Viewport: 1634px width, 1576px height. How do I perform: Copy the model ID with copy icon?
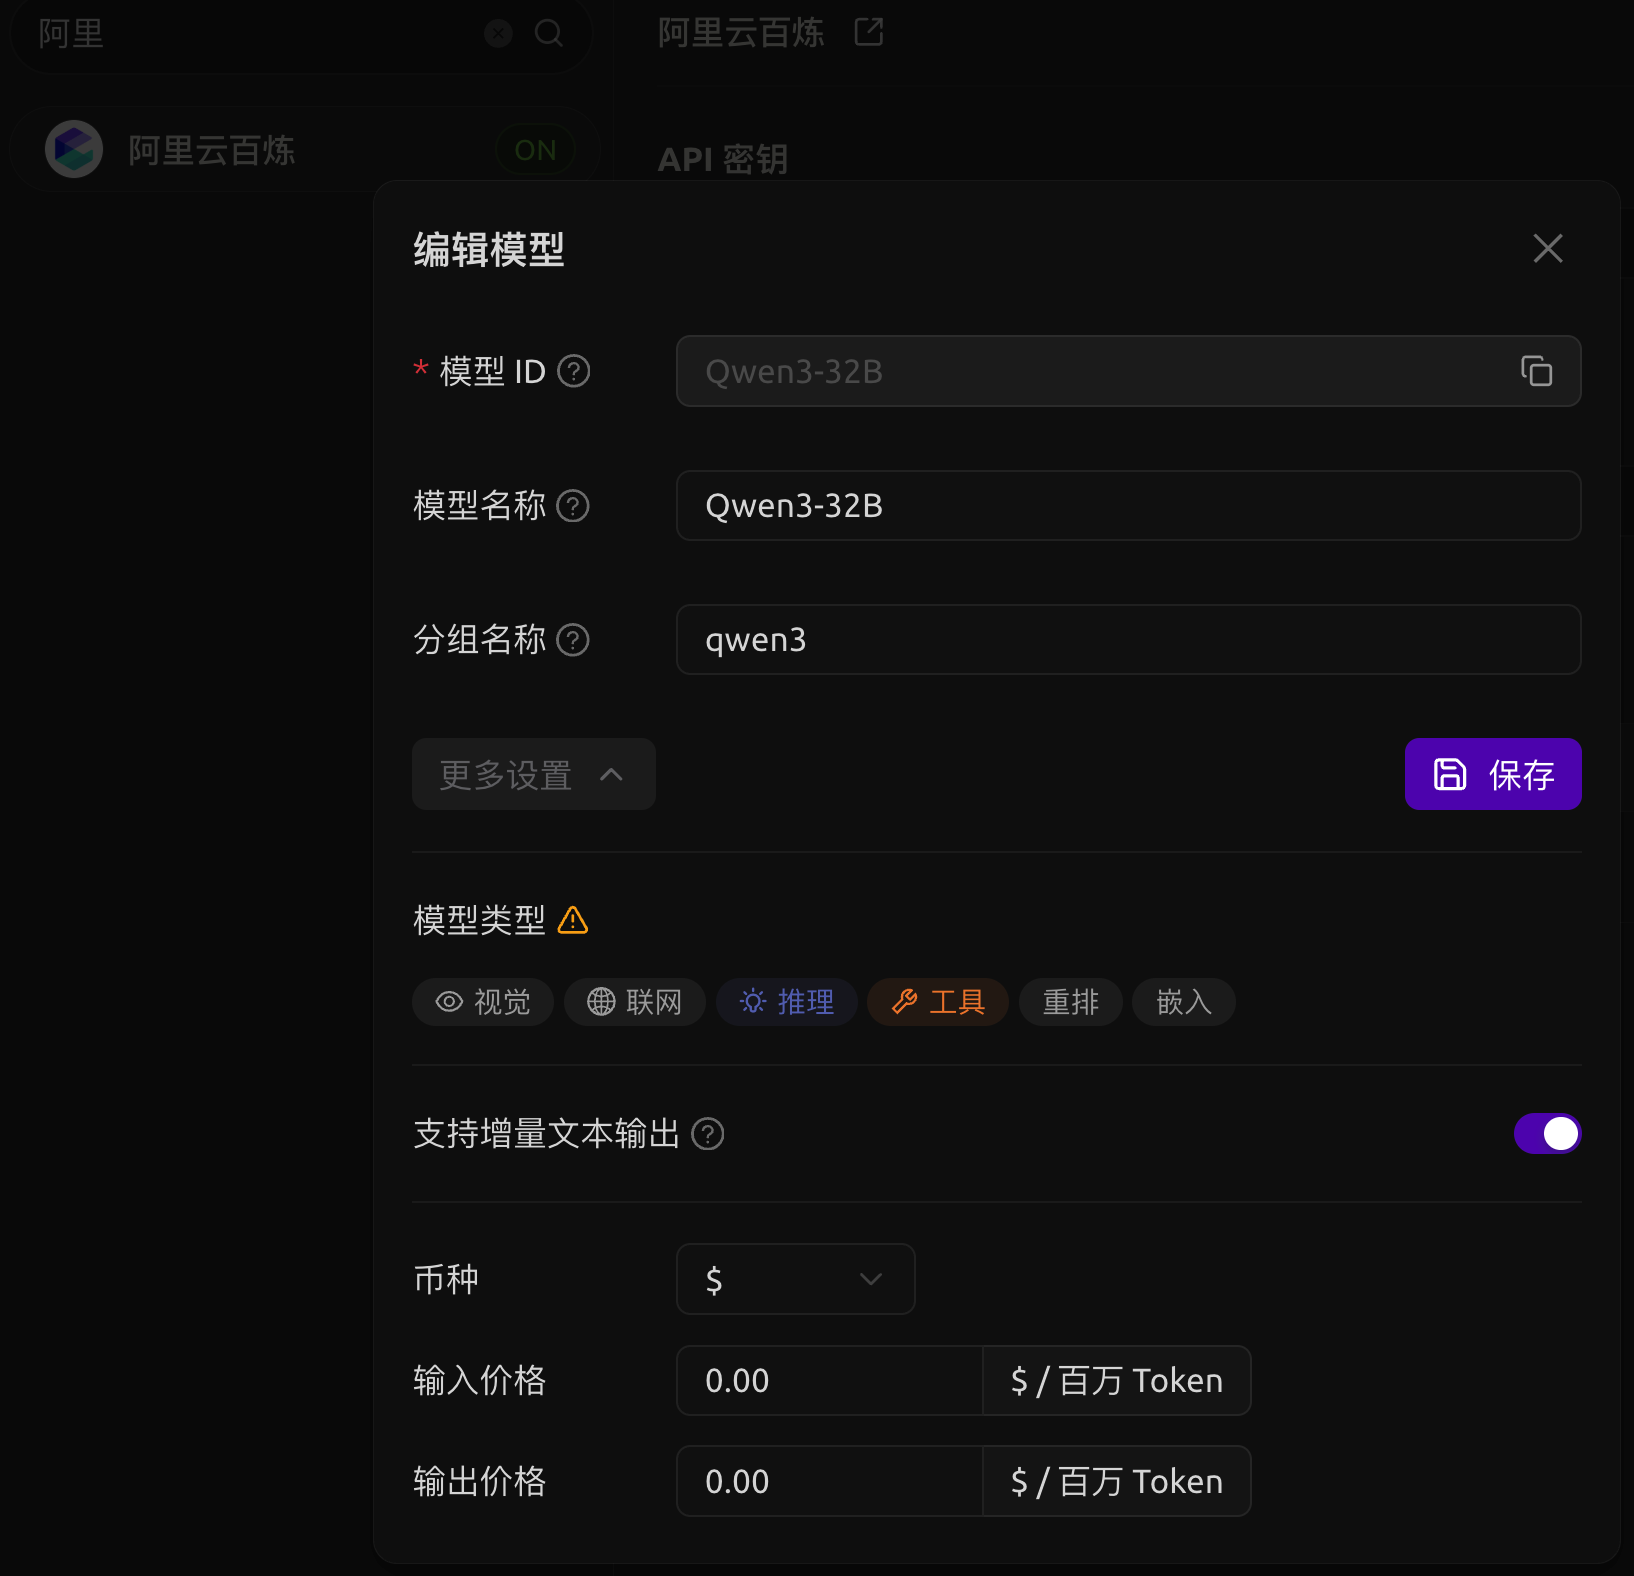coord(1536,371)
